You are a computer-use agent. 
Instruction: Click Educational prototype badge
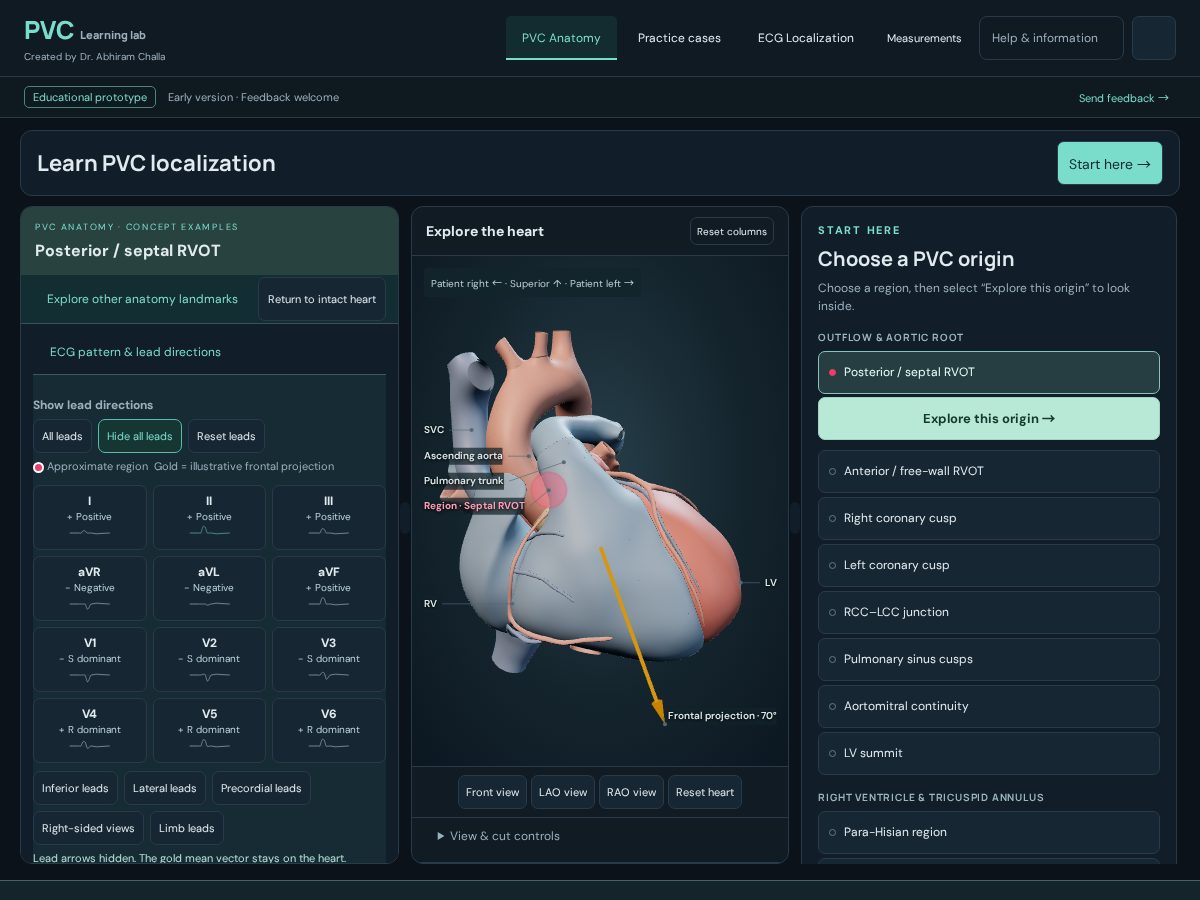pyautogui.click(x=90, y=97)
